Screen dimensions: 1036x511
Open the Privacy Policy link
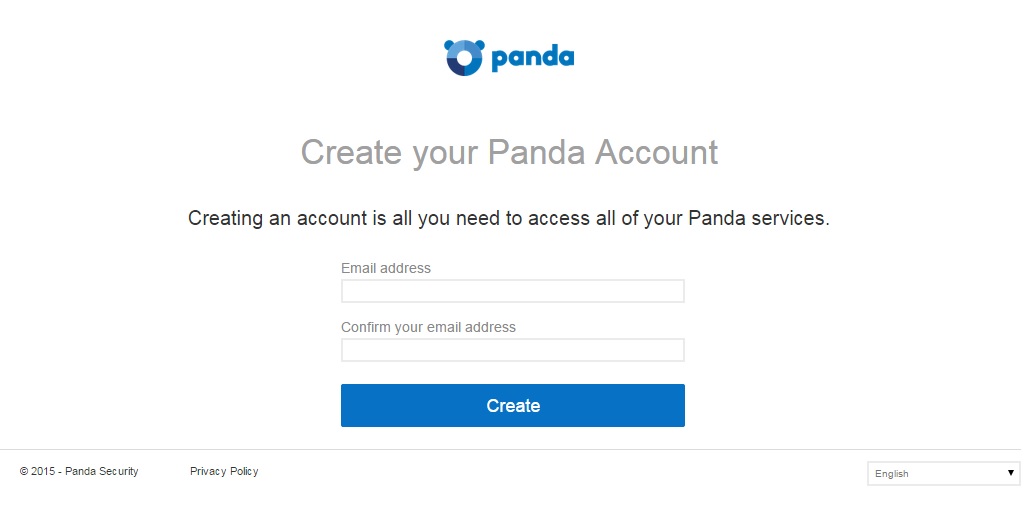click(224, 471)
